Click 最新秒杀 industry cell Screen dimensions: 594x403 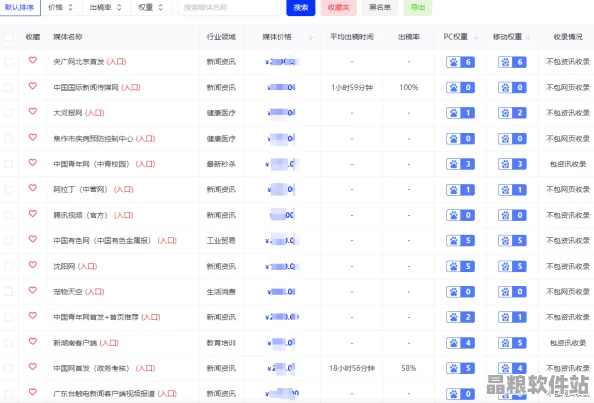point(221,164)
